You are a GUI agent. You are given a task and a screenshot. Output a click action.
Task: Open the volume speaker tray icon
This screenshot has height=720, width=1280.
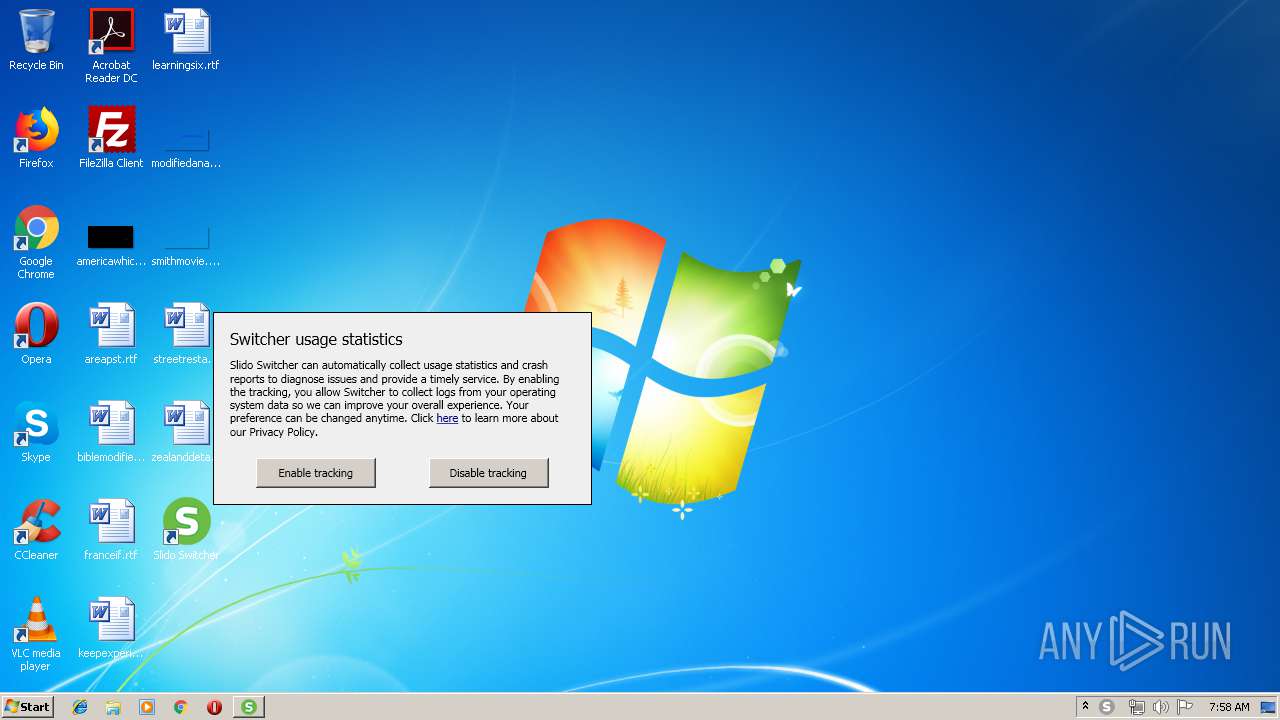1160,707
